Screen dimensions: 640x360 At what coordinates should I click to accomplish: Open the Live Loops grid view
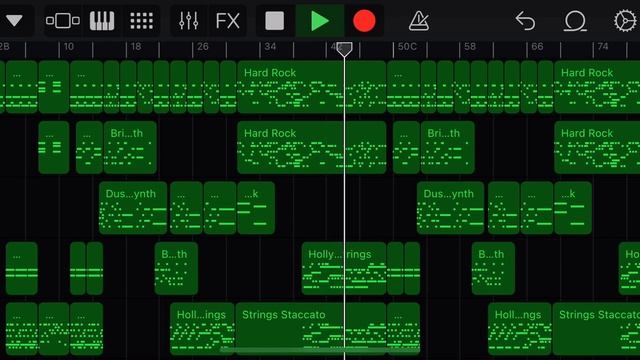coord(141,20)
